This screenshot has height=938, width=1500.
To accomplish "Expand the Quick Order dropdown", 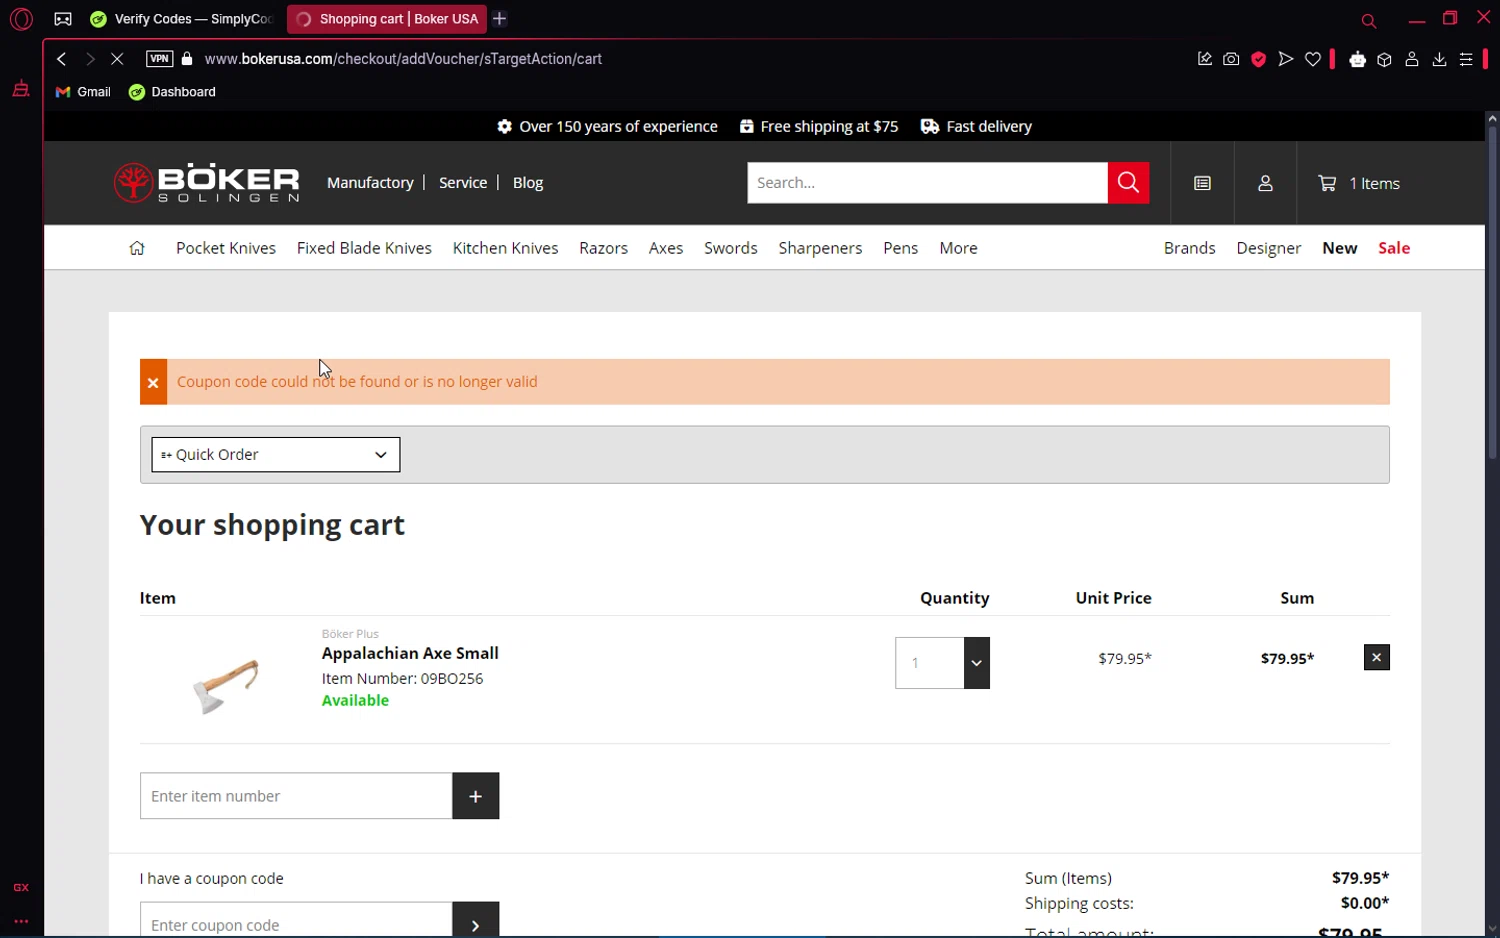I will point(276,455).
